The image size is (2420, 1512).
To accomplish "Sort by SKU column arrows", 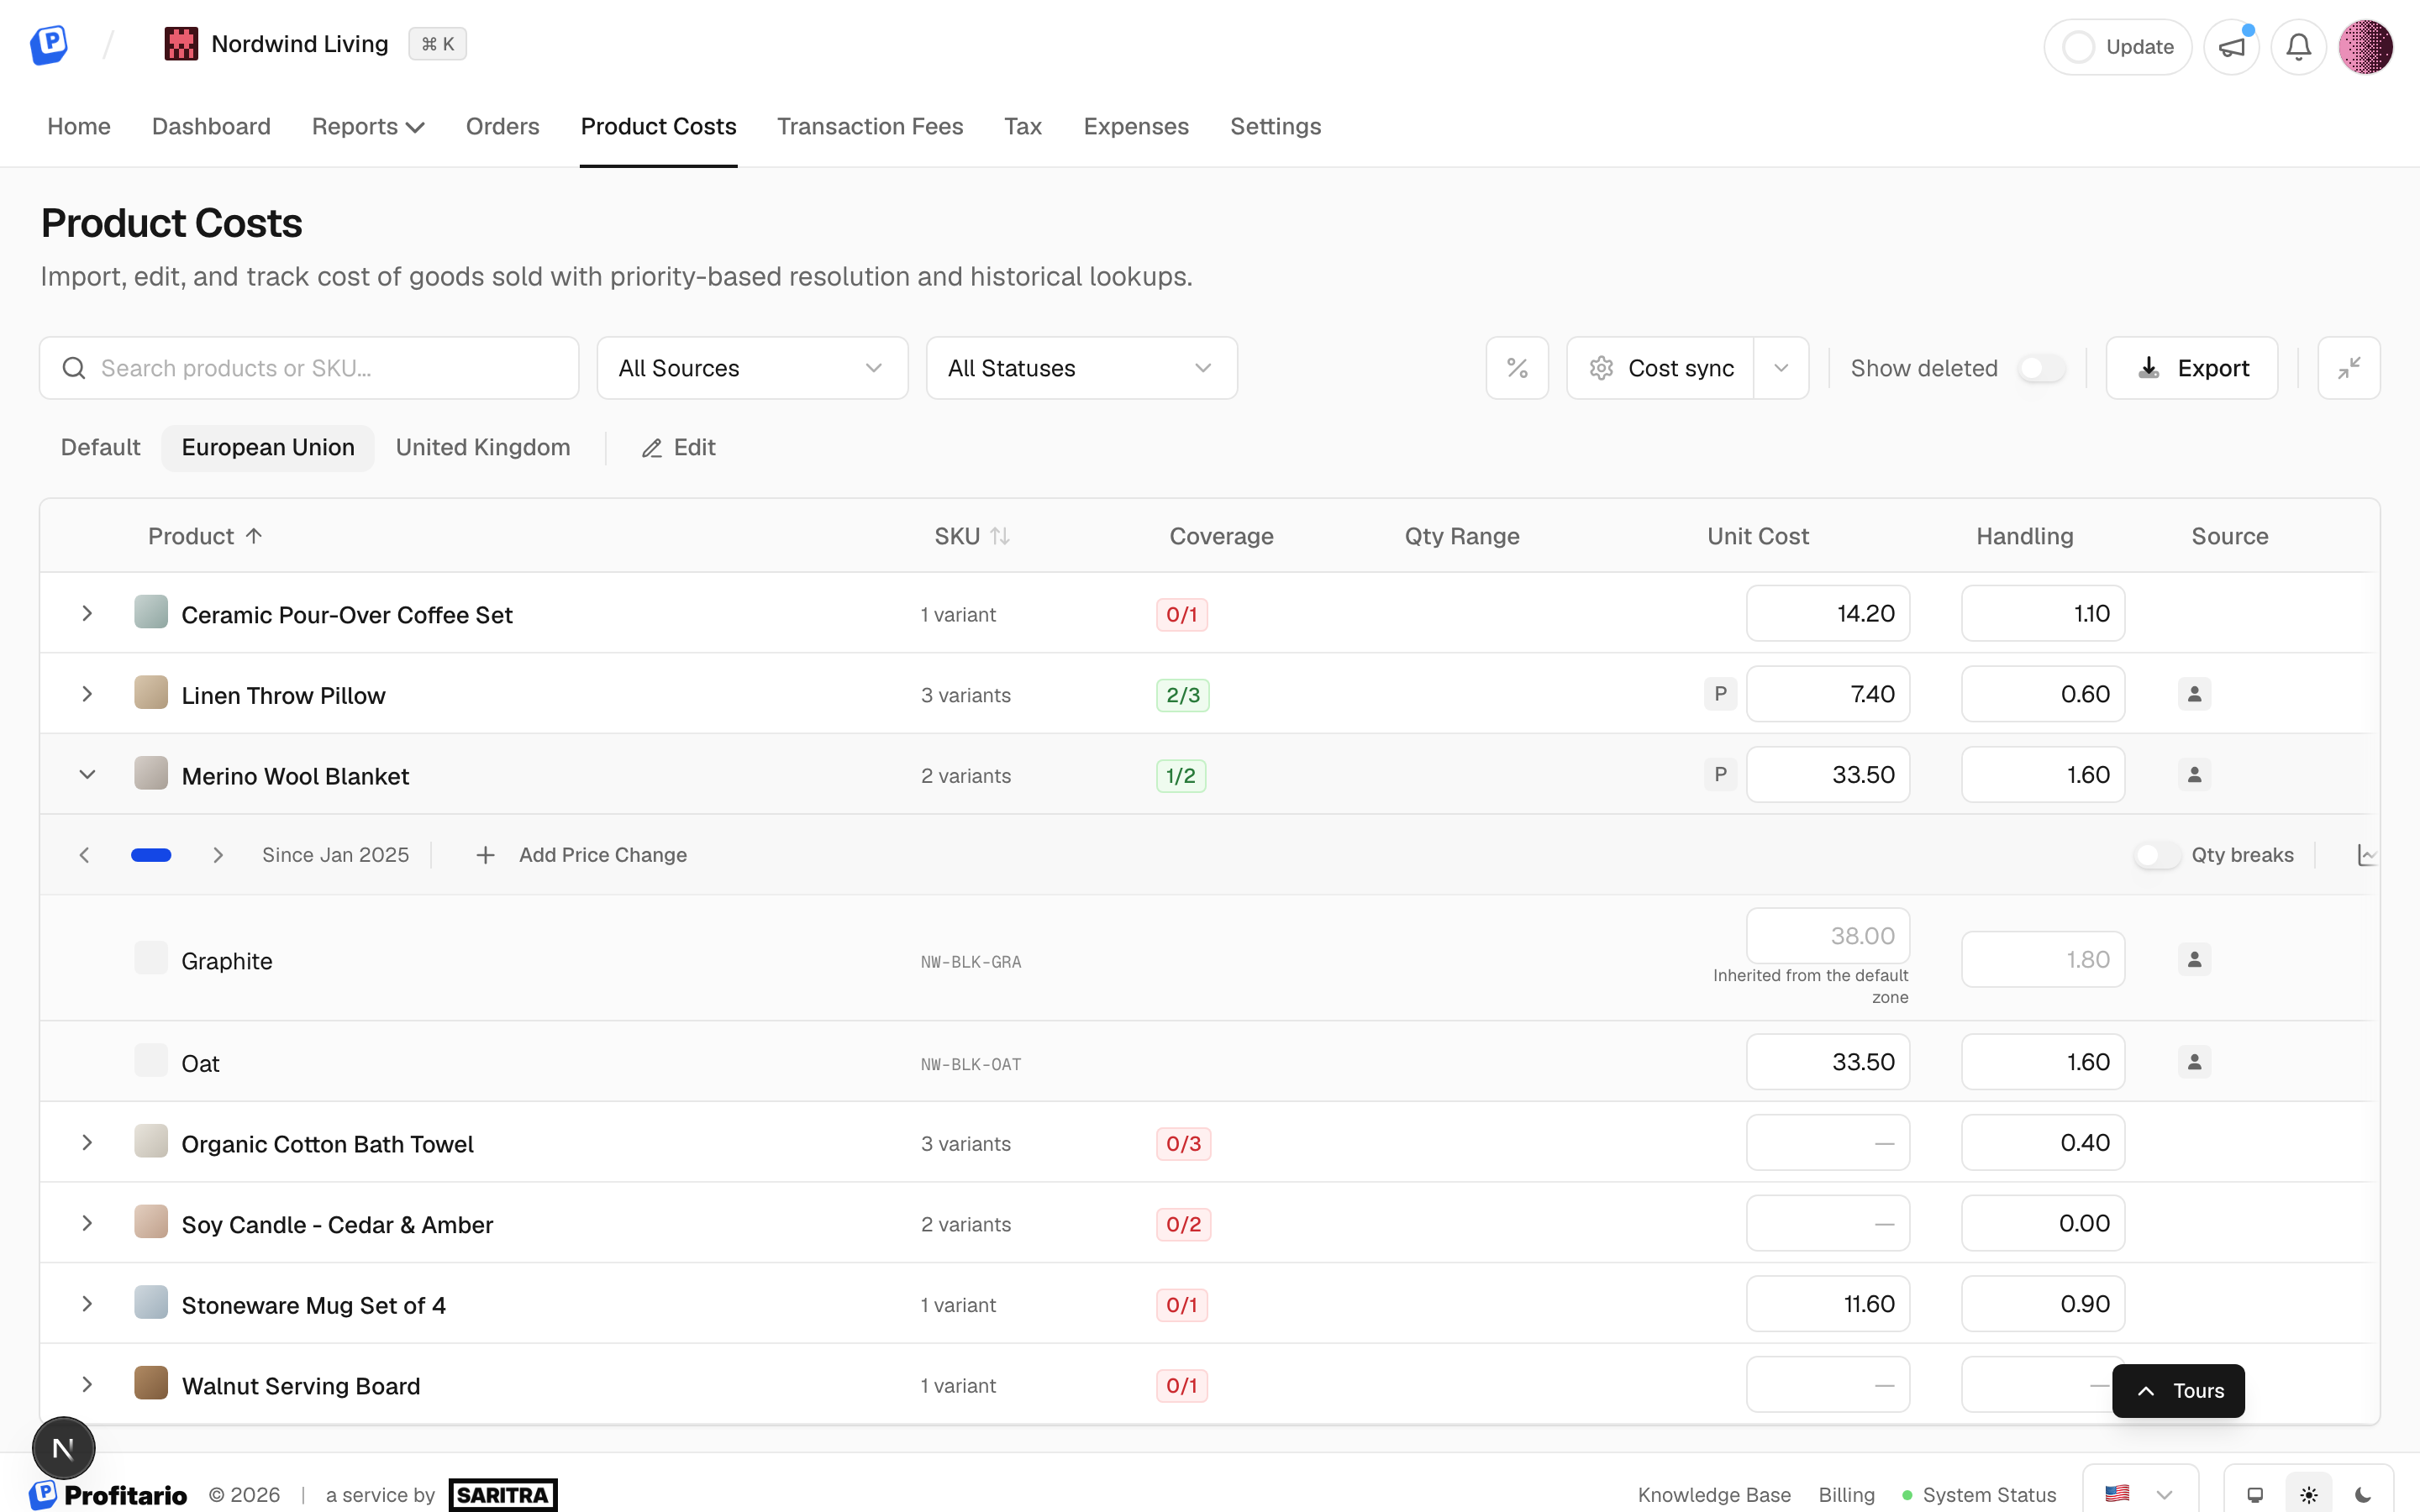I will (1000, 536).
